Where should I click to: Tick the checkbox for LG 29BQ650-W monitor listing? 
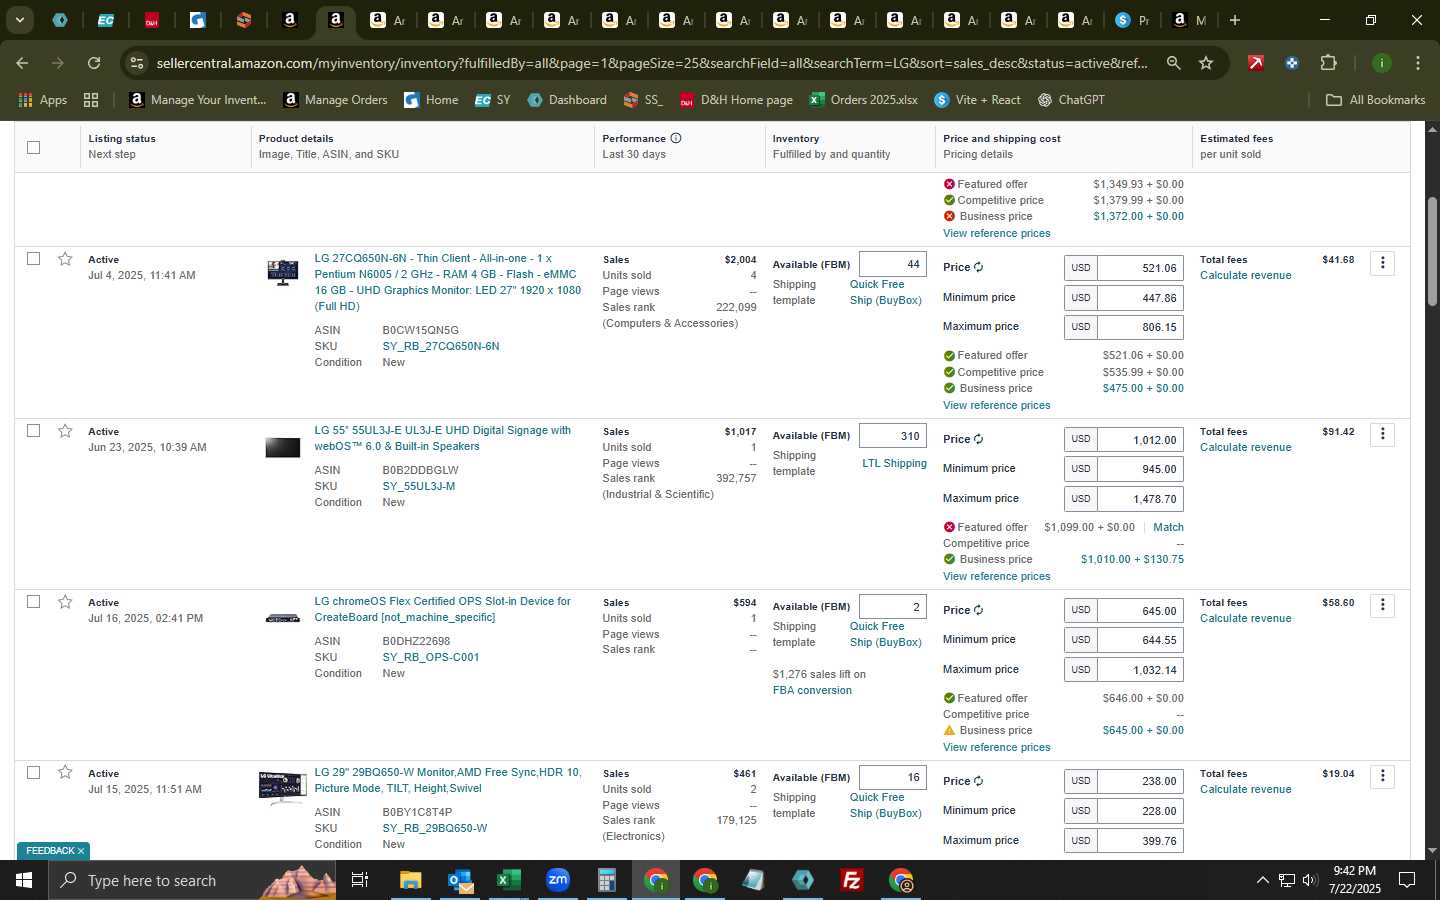34,773
